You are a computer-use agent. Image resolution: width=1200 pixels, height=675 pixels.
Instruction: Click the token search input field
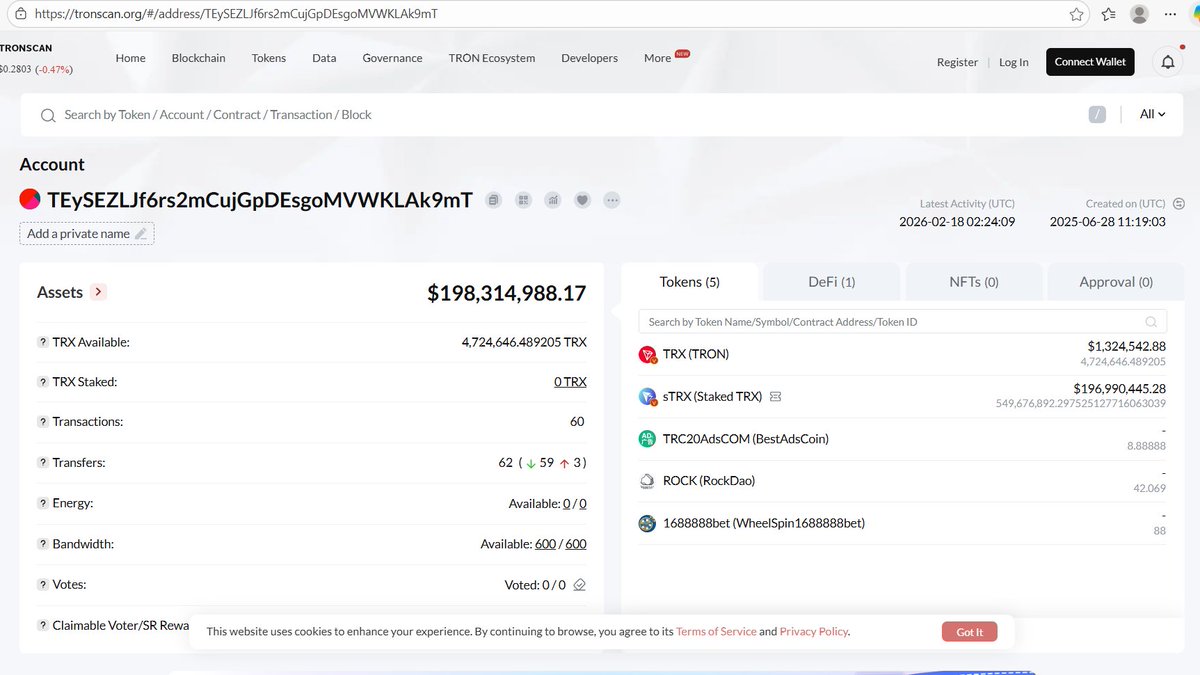(x=903, y=322)
